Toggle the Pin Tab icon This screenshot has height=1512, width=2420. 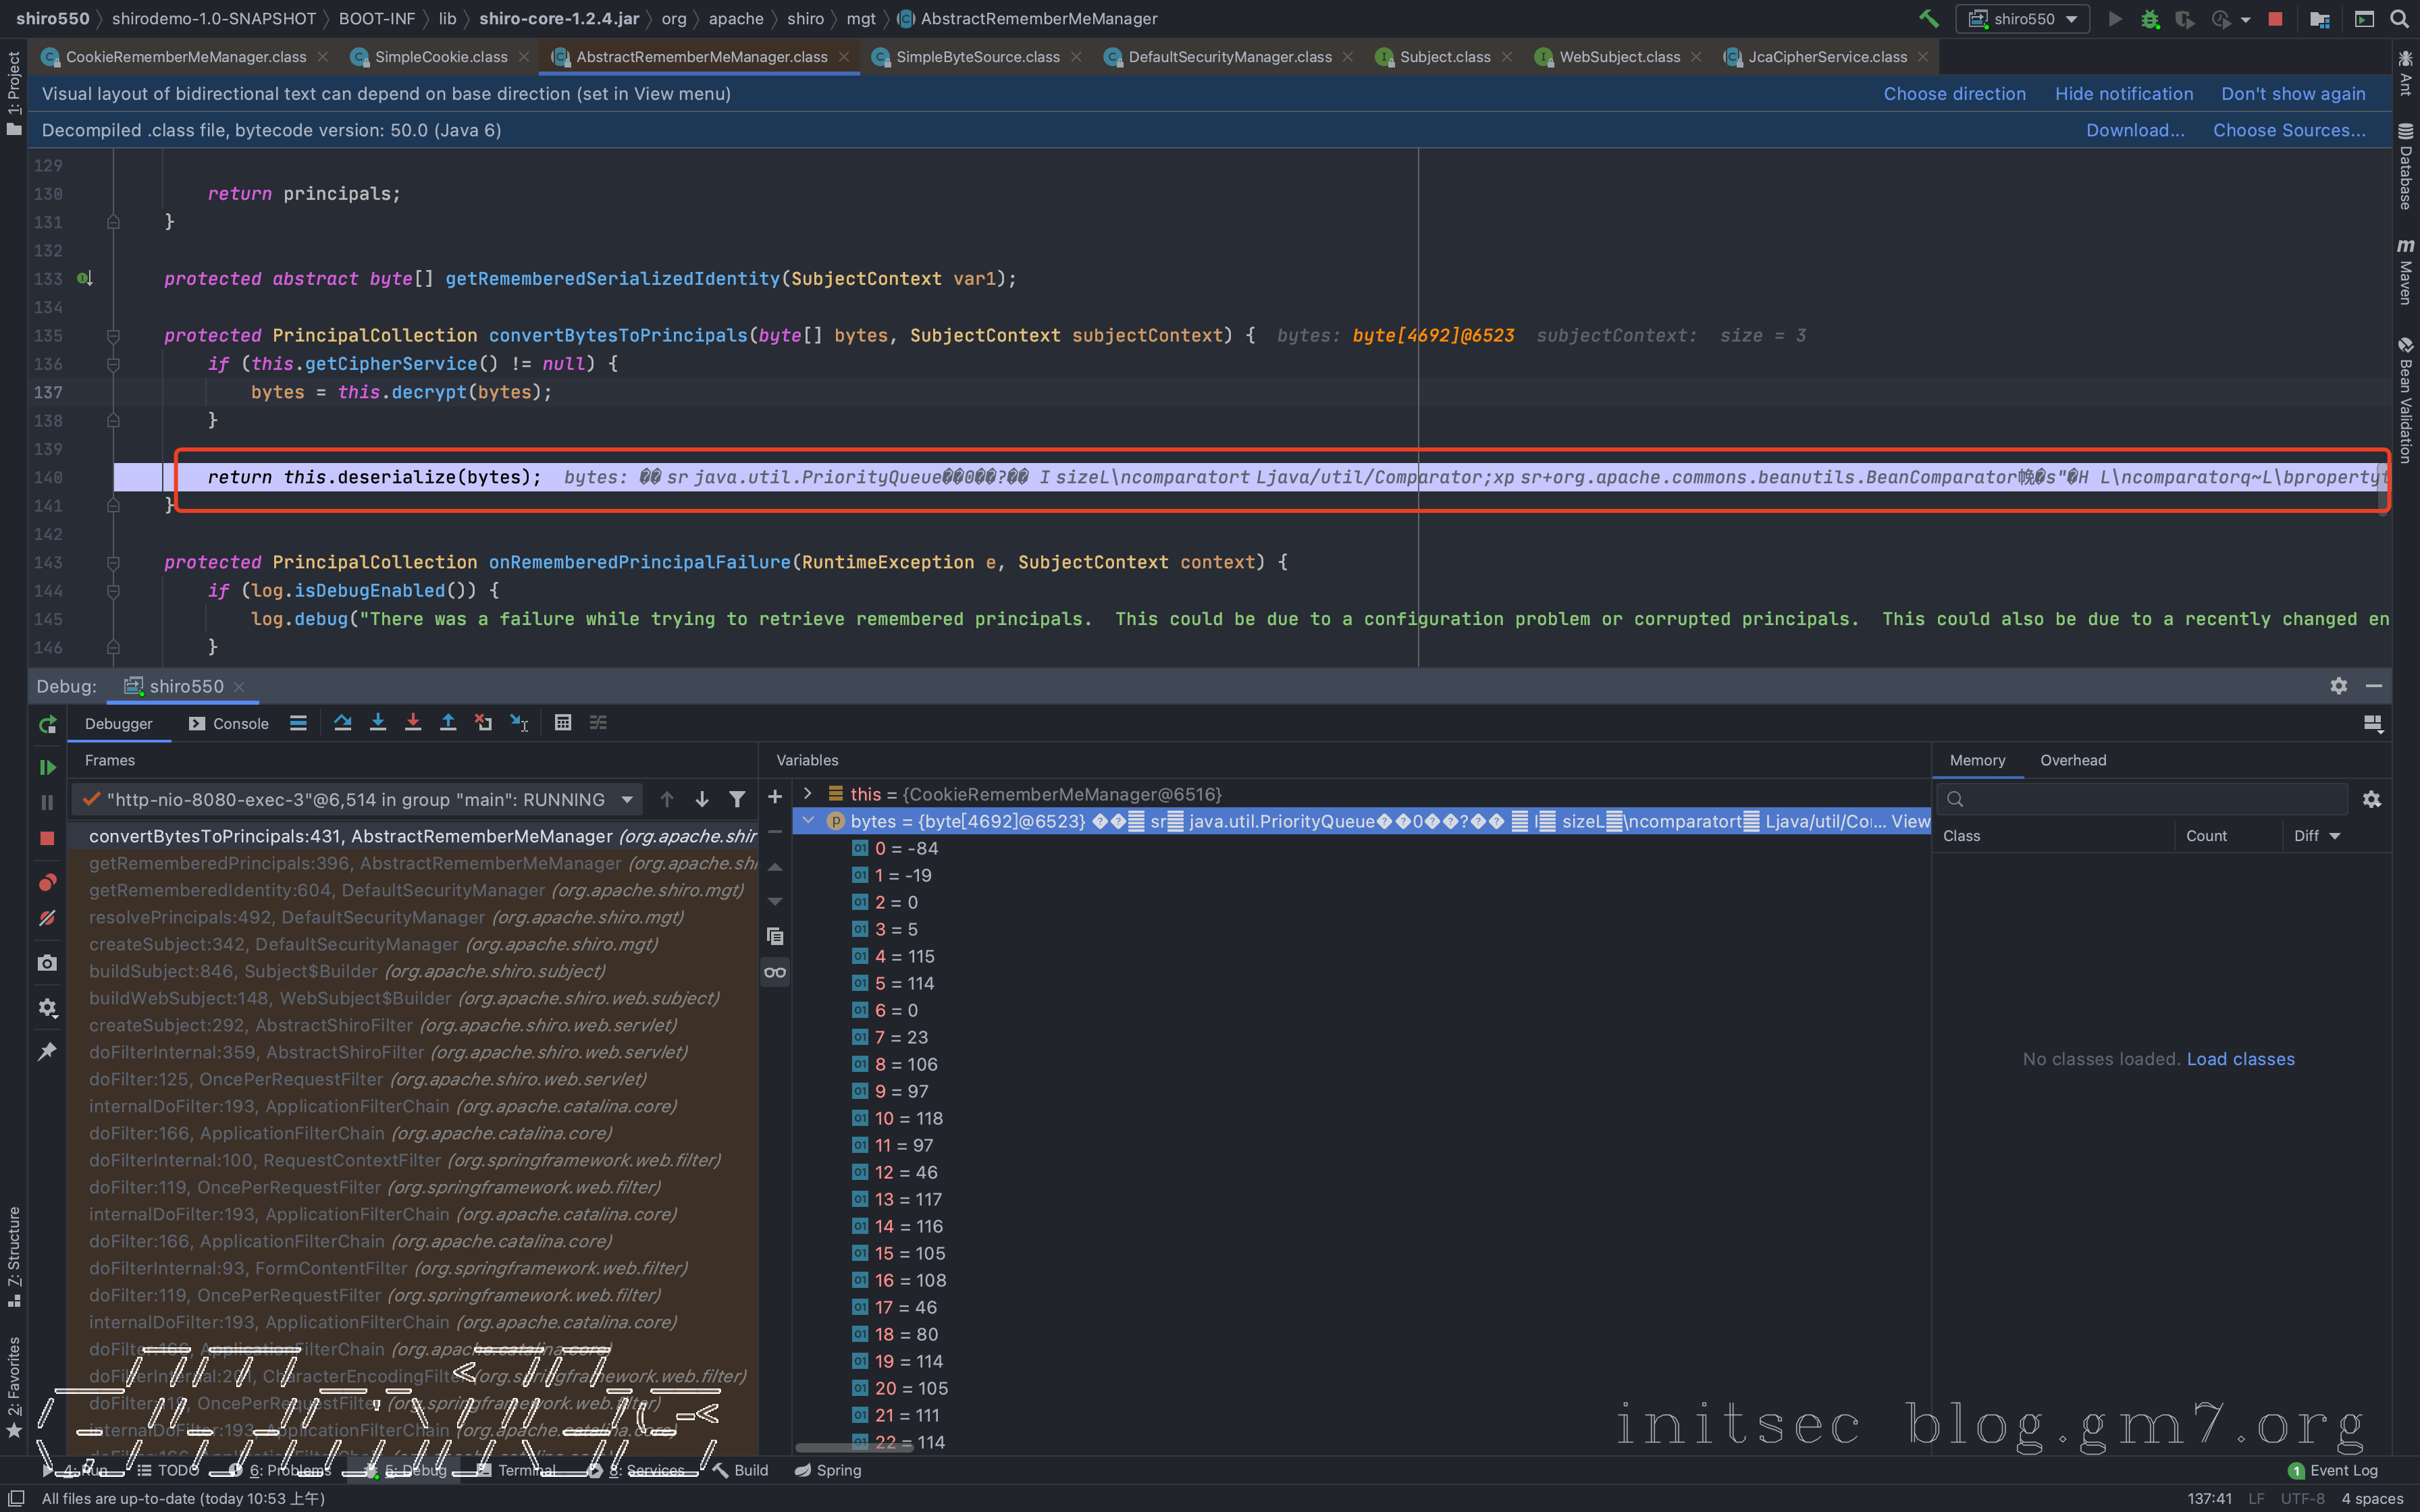(47, 1051)
